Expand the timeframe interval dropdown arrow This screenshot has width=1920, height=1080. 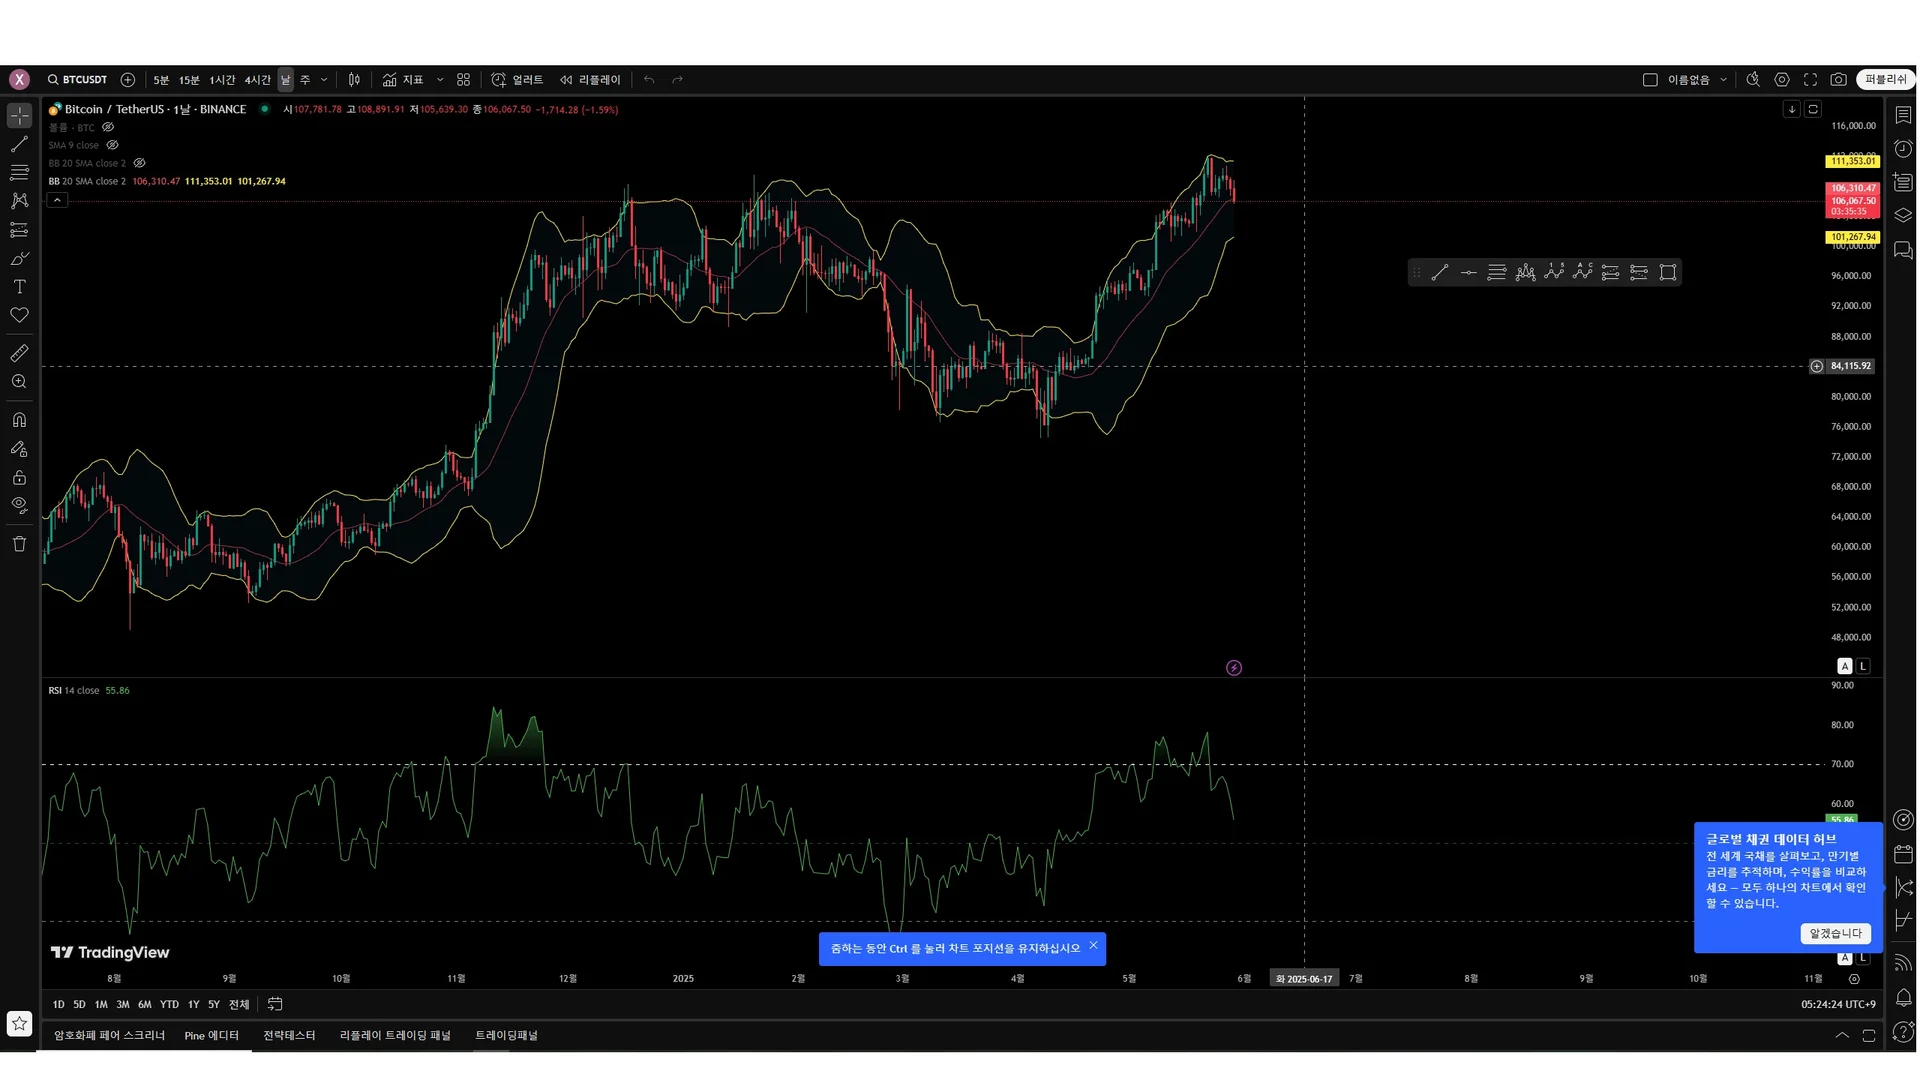coord(324,80)
